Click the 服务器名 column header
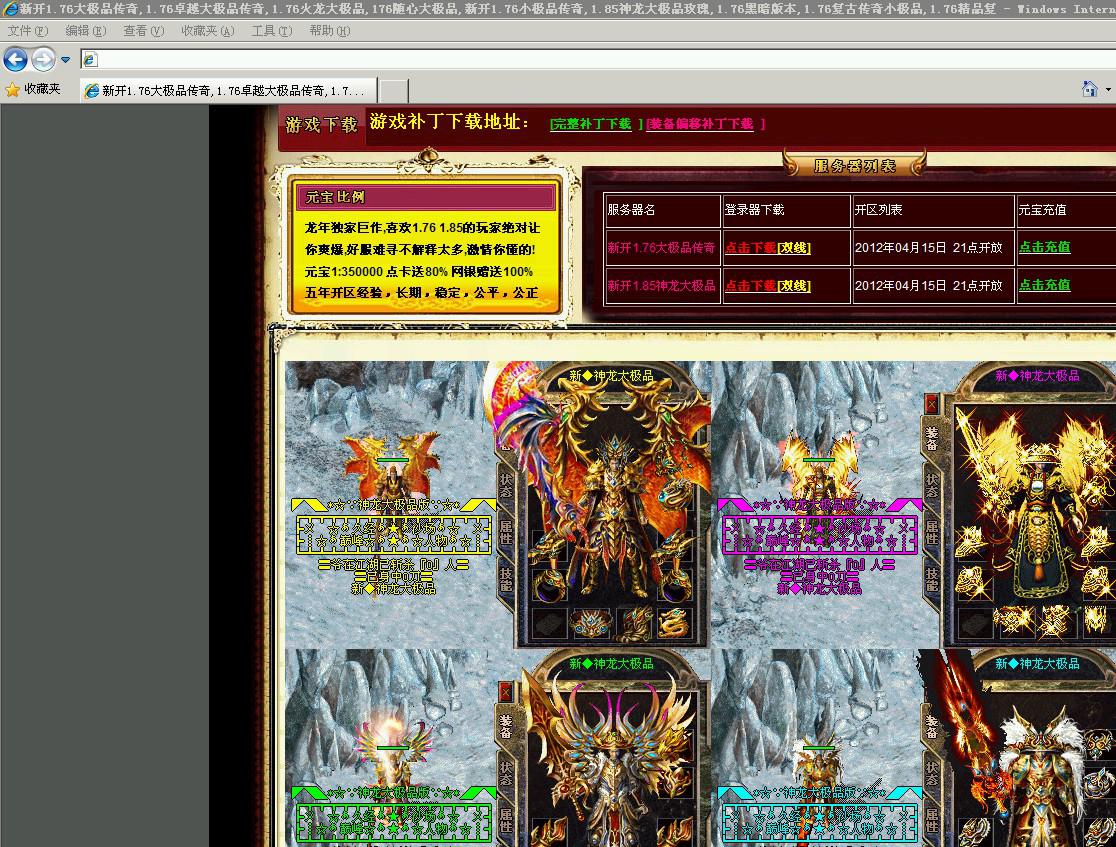The width and height of the screenshot is (1116, 847). click(x=631, y=210)
